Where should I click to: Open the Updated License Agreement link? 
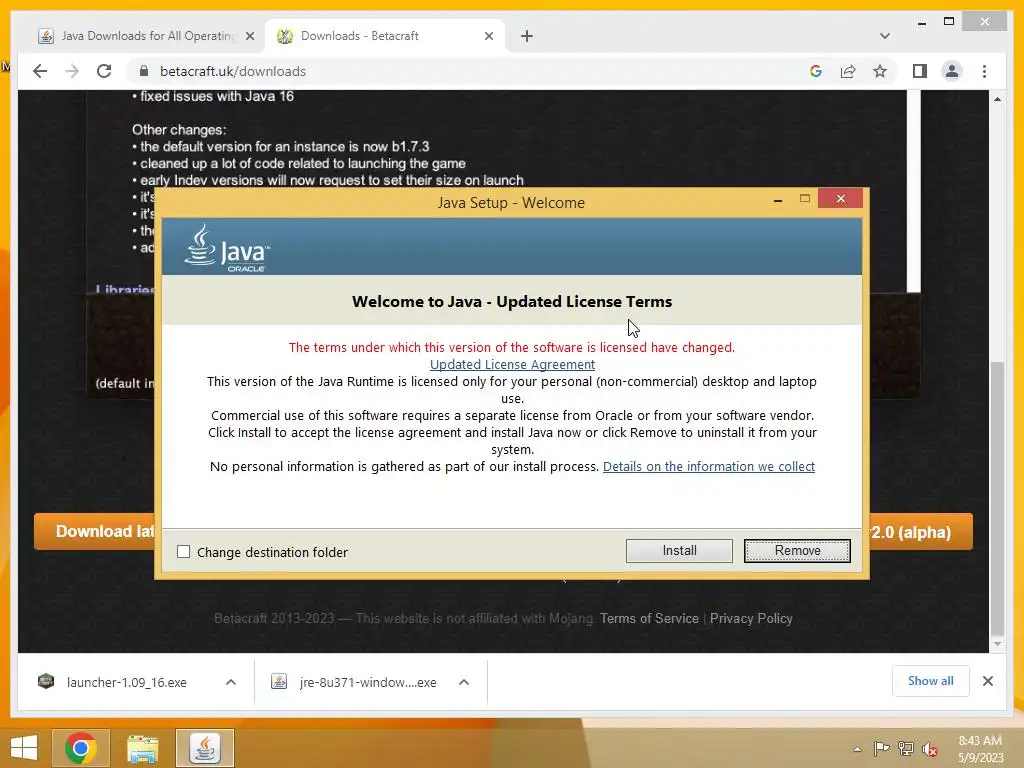click(x=512, y=364)
